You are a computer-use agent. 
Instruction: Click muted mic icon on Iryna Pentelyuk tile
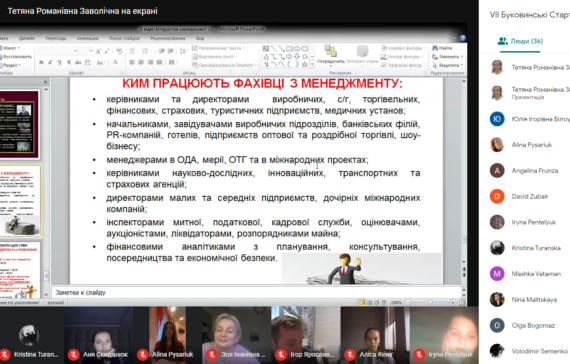(419, 355)
